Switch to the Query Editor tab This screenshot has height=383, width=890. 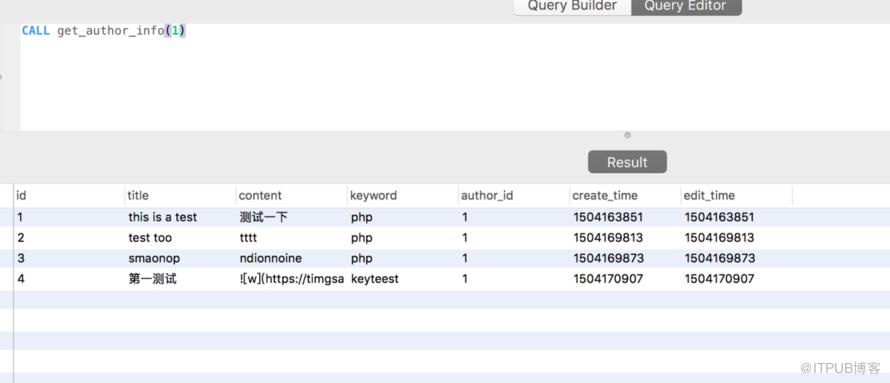point(686,6)
